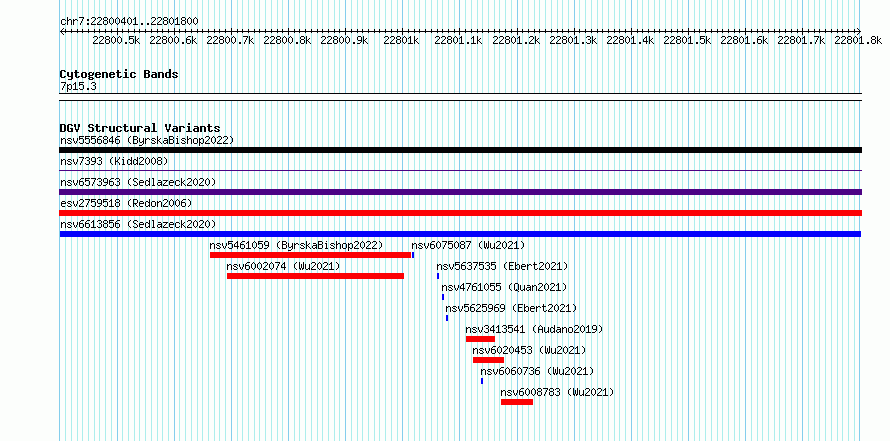Open nsv6002074 (Wu2021) label
Viewport: 890px width, 441px height.
pyautogui.click(x=283, y=266)
